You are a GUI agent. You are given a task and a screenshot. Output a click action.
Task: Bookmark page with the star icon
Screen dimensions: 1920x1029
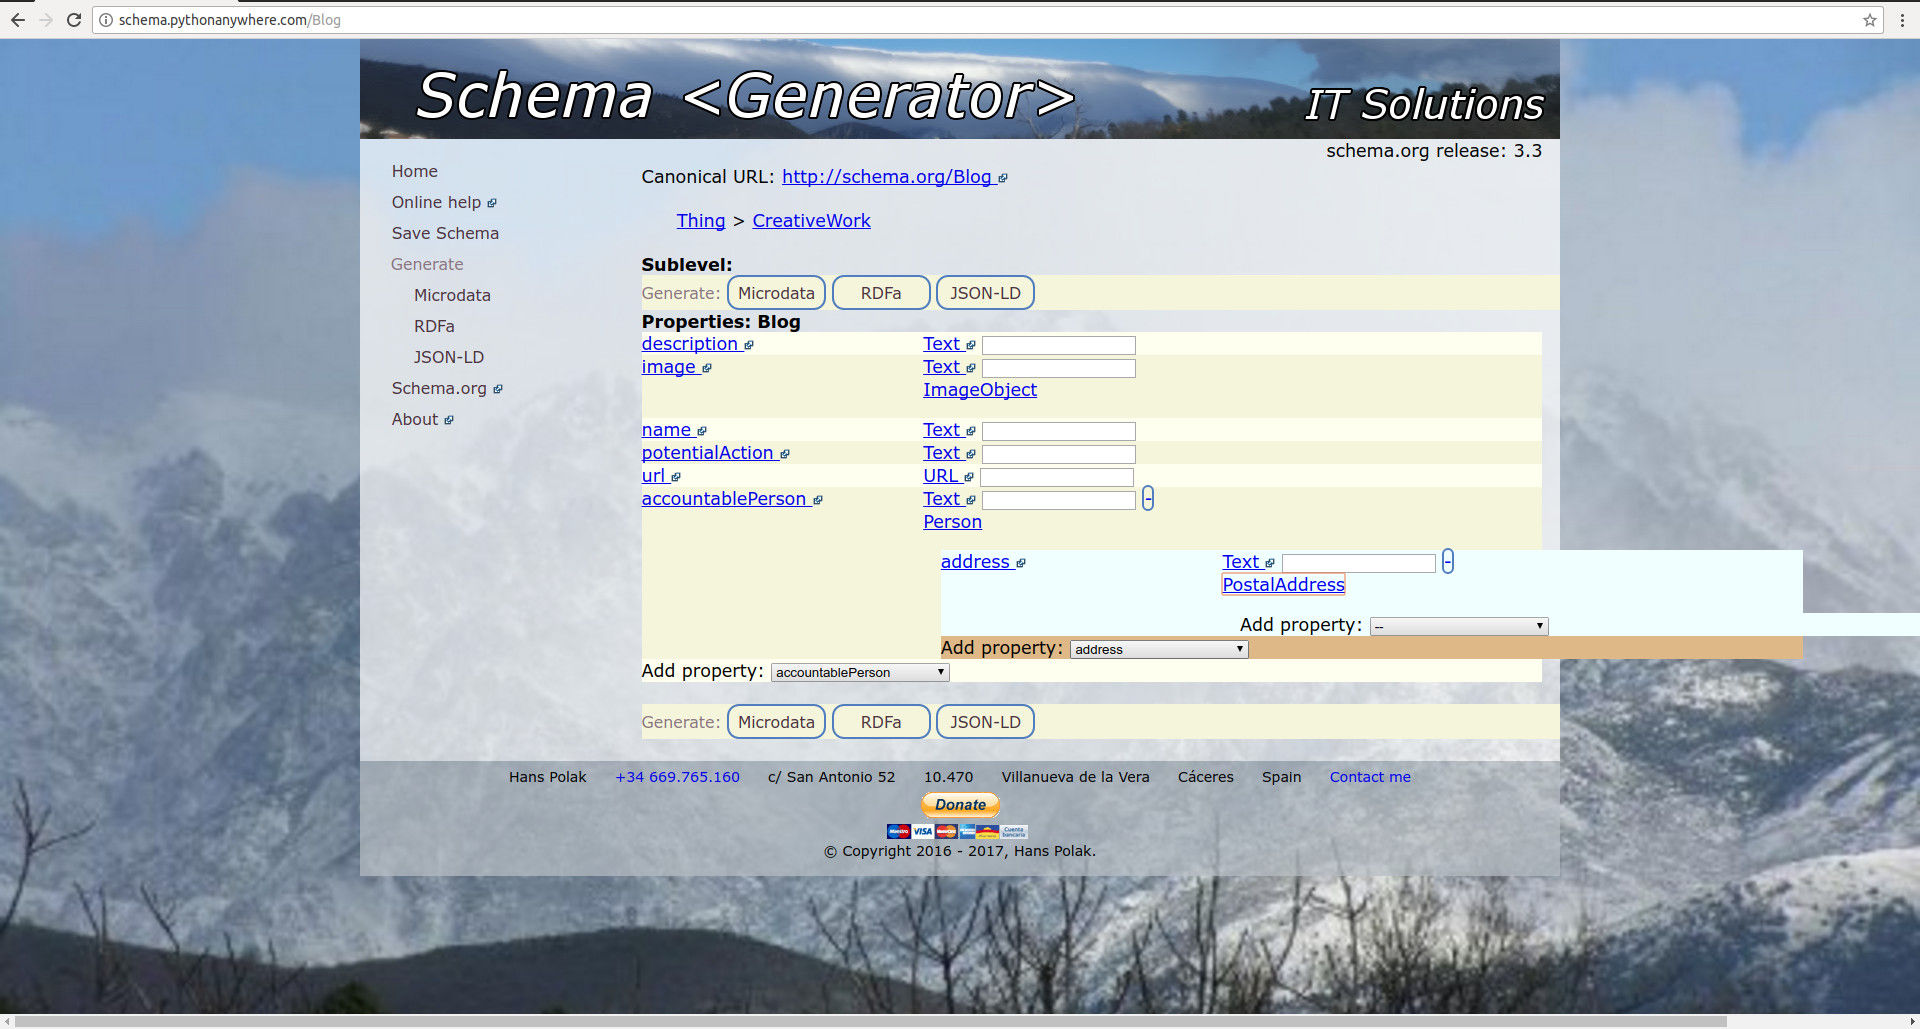click(x=1869, y=20)
